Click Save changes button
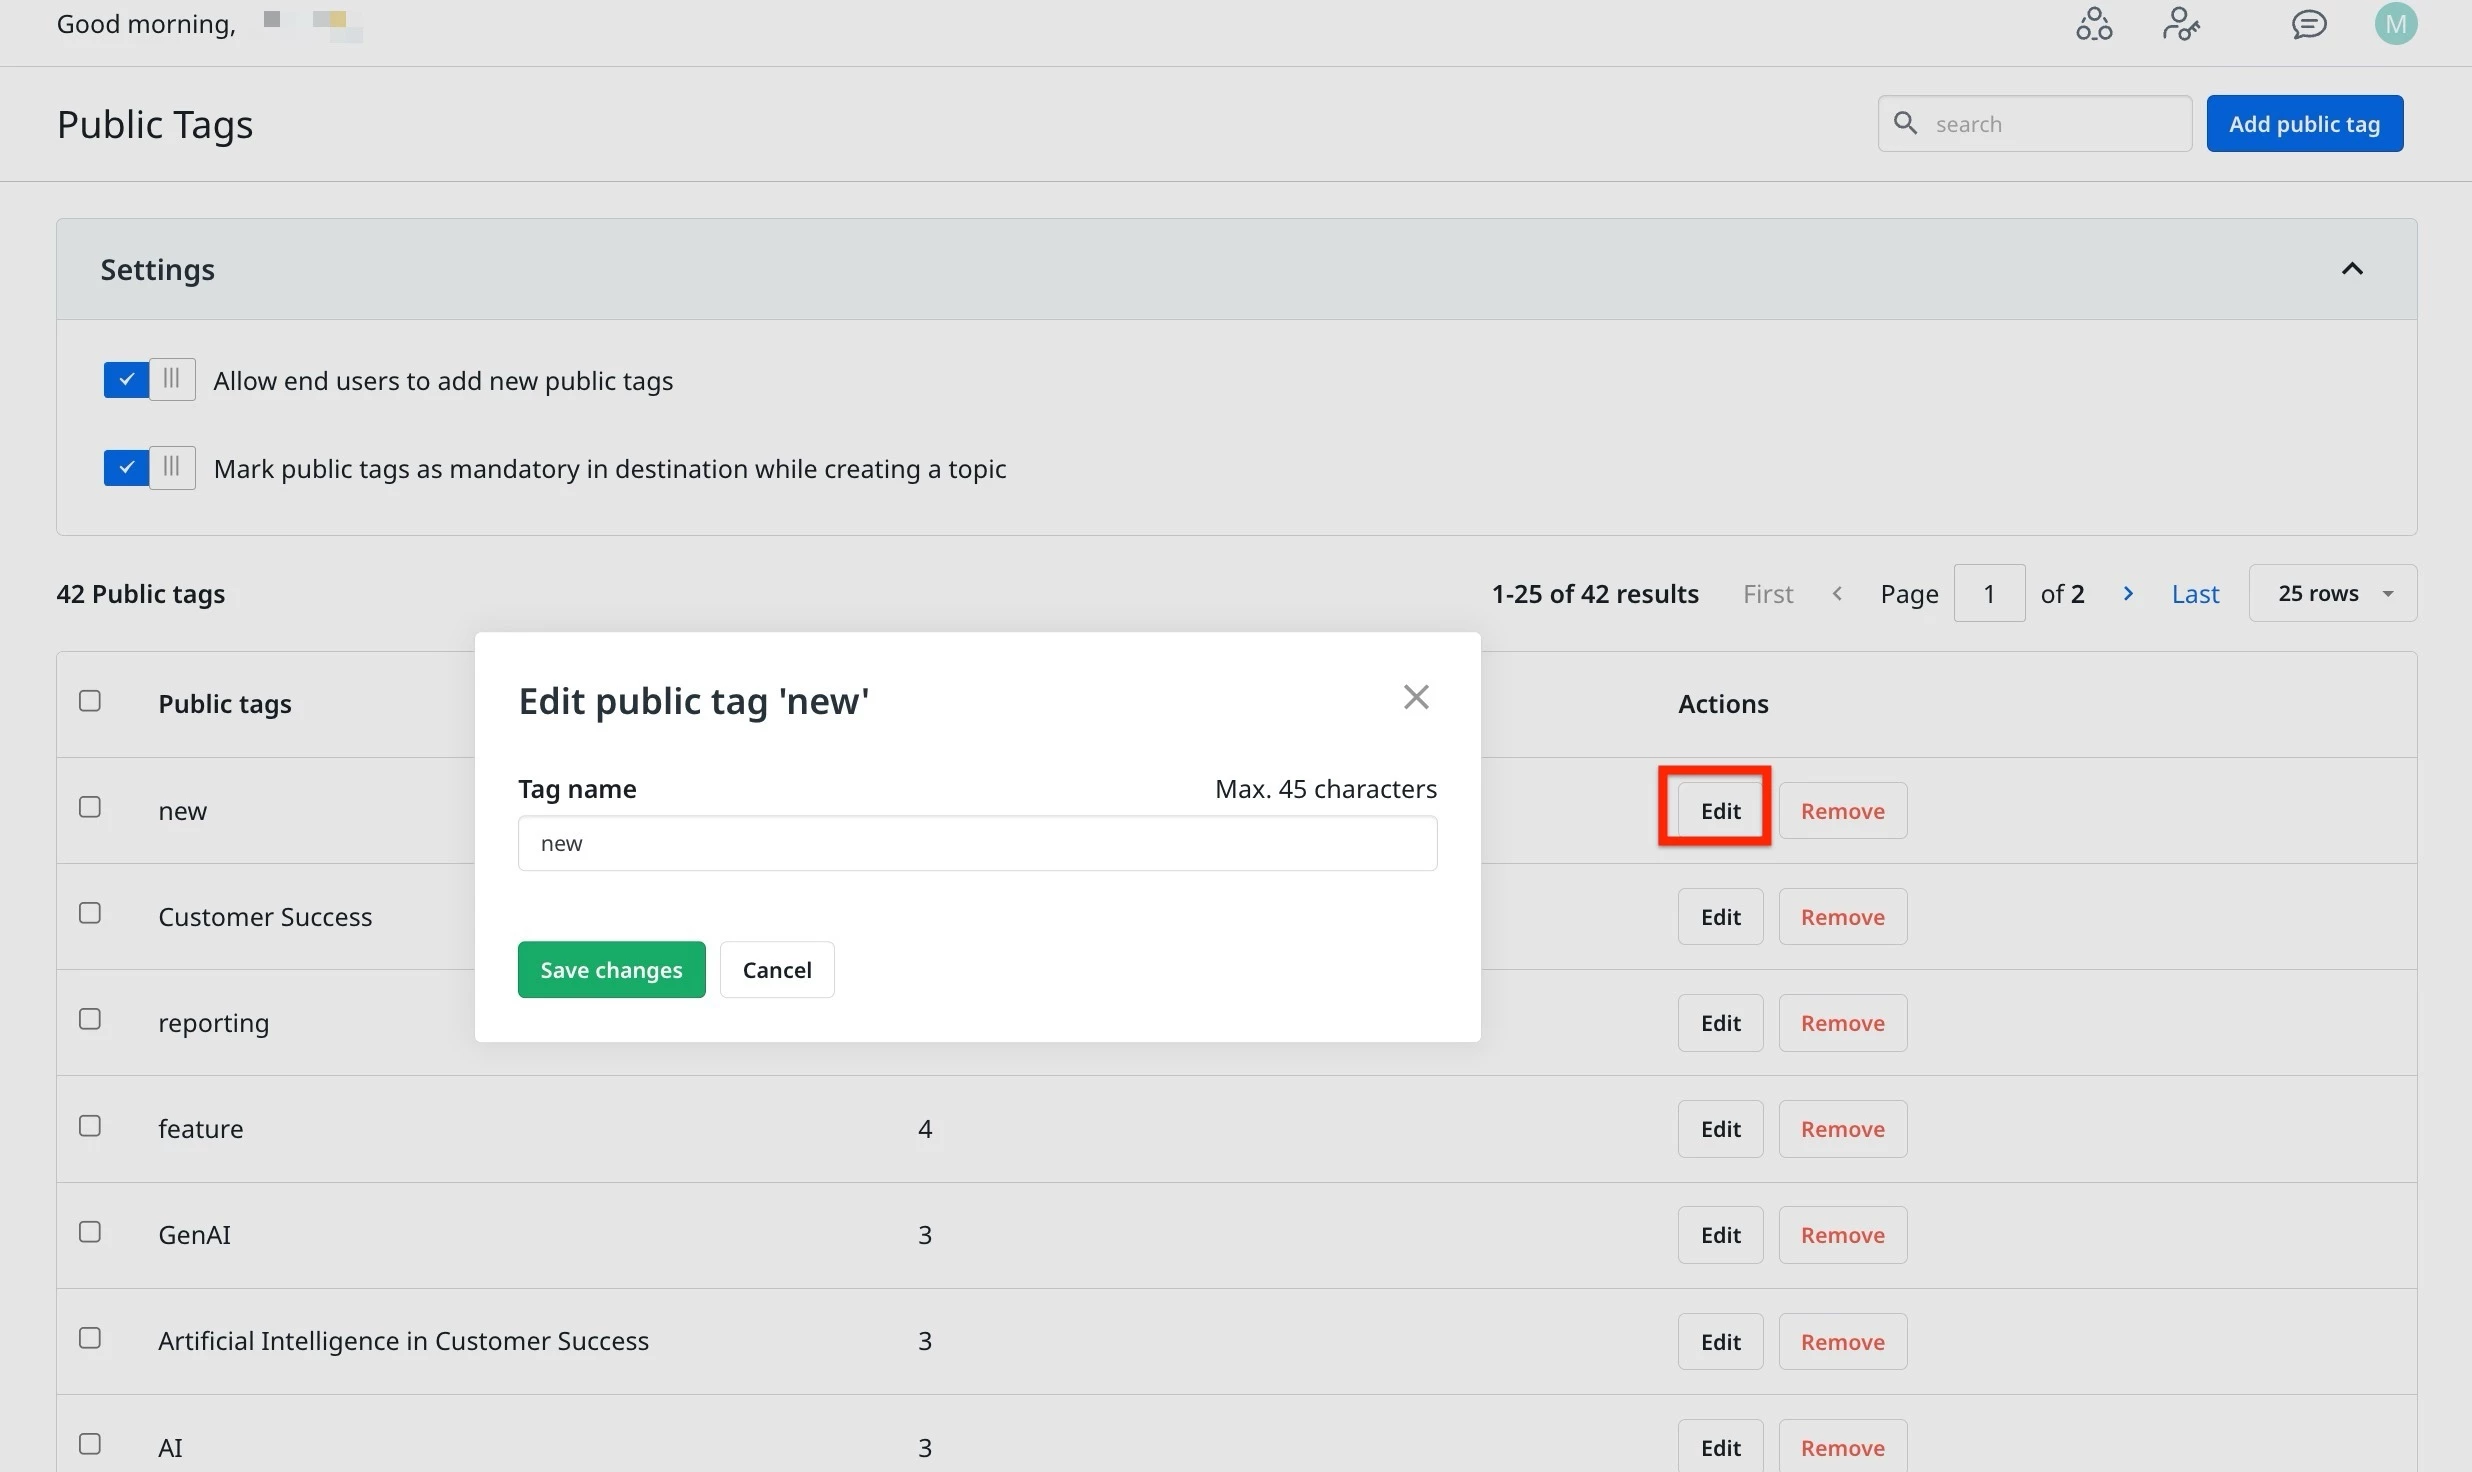2472x1472 pixels. point(611,970)
